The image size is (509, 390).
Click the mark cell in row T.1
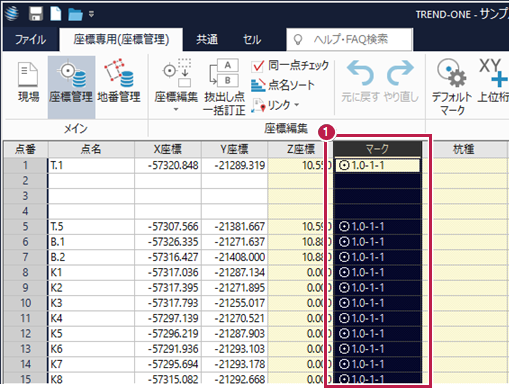[x=377, y=165]
